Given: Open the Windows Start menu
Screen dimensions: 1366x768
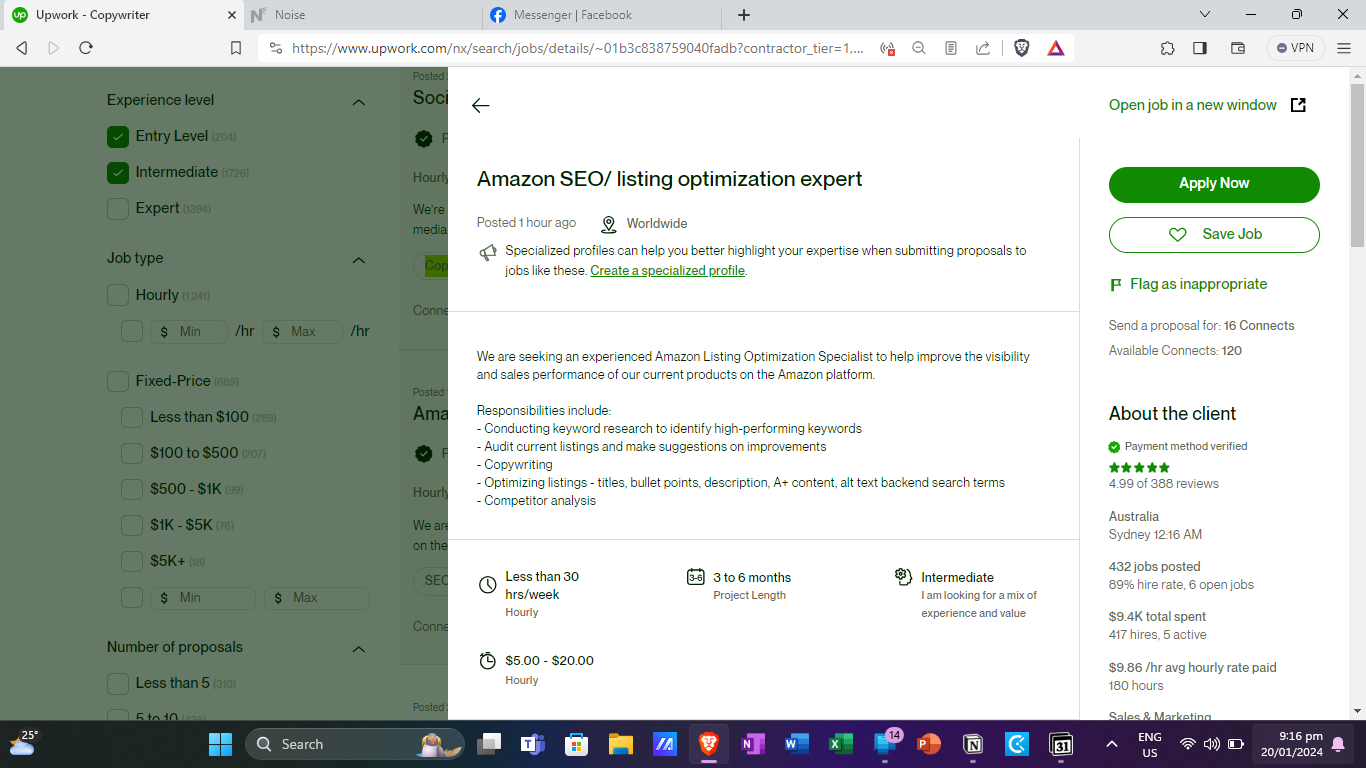Looking at the screenshot, I should (x=220, y=744).
